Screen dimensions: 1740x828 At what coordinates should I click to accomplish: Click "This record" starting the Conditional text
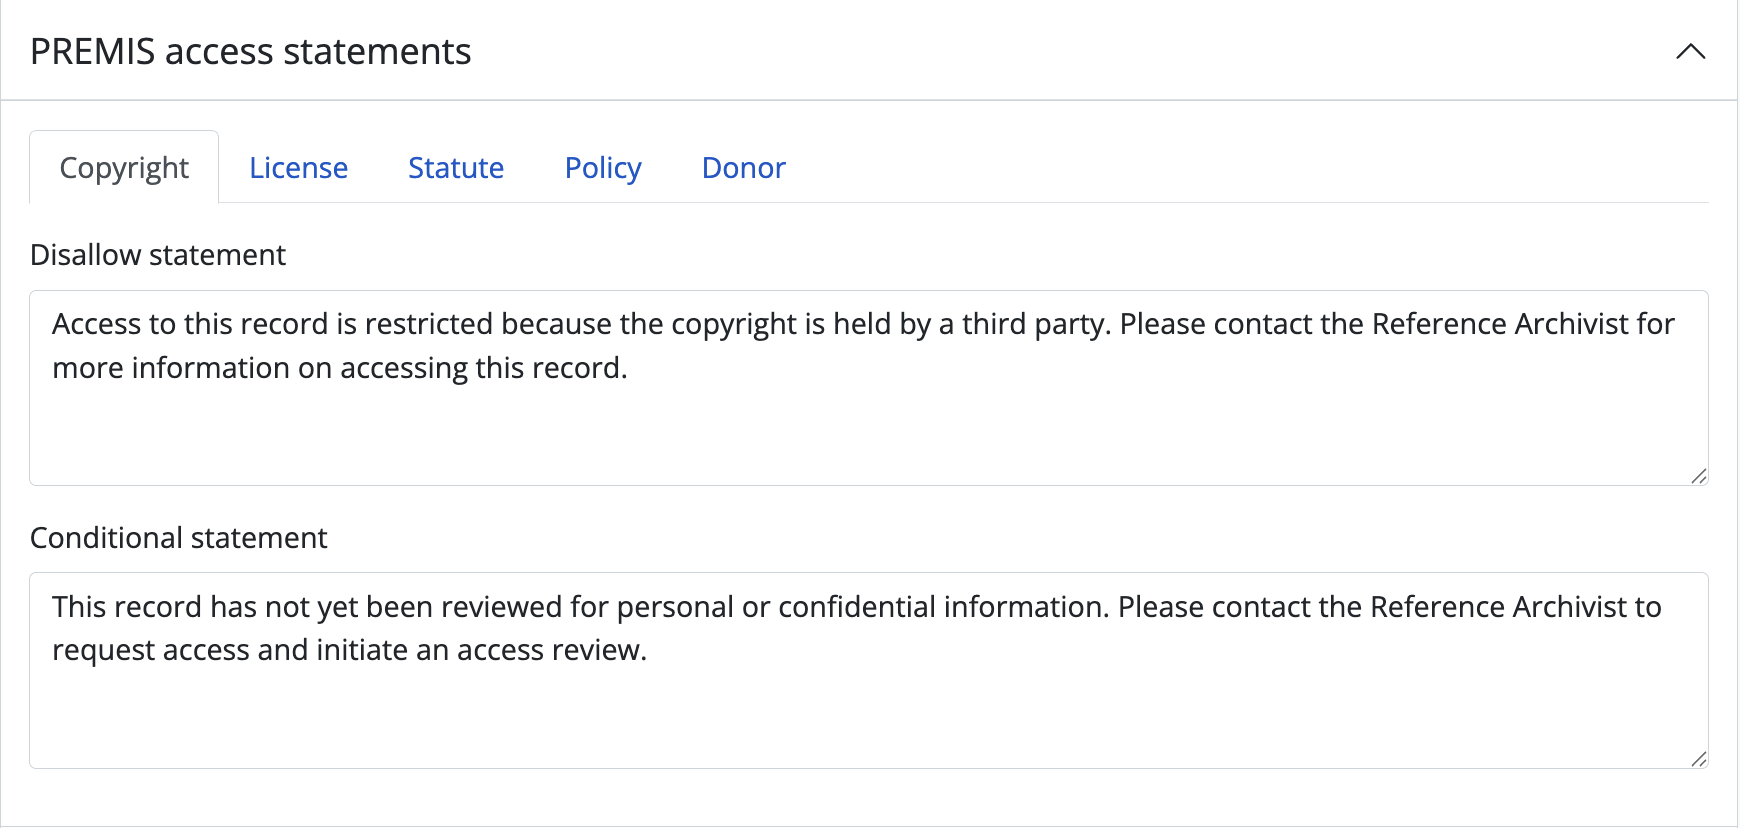(127, 607)
